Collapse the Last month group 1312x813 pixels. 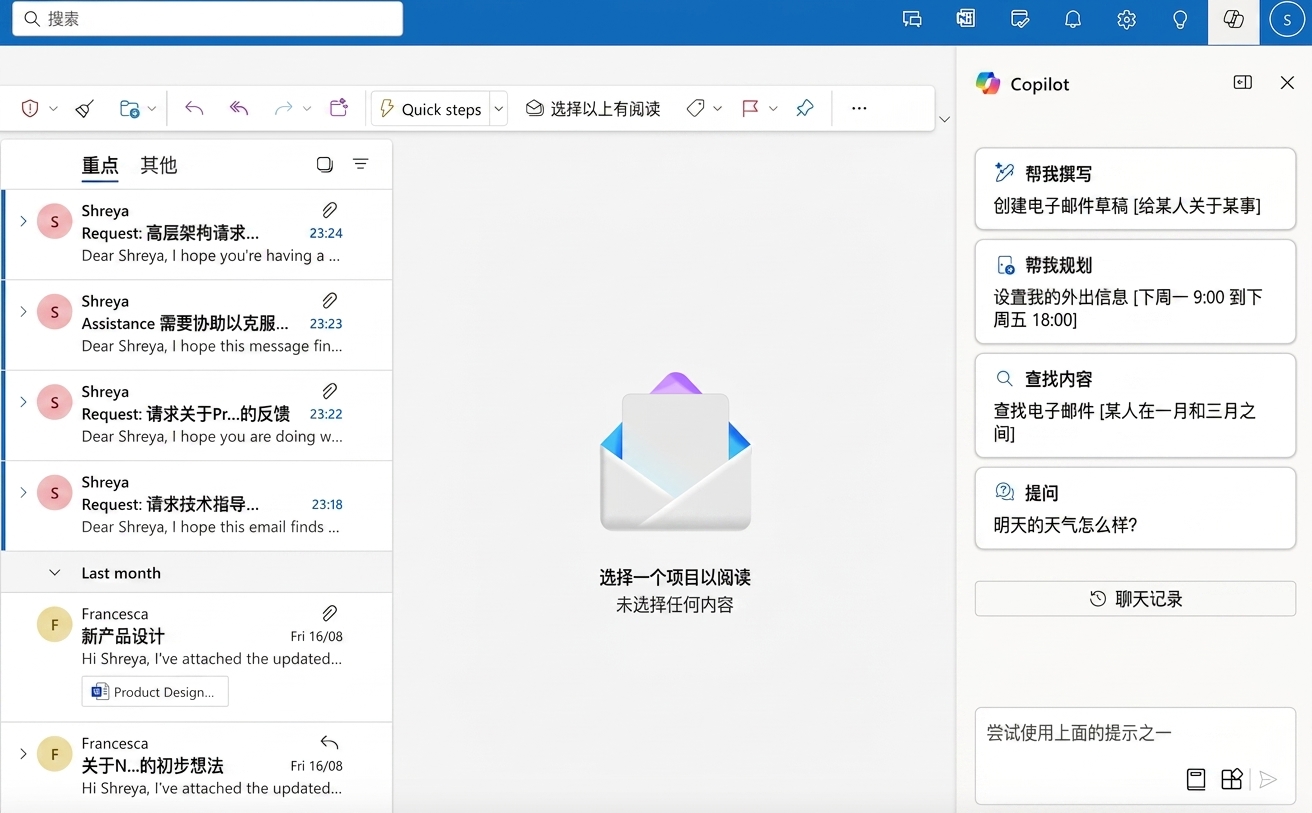tap(55, 573)
